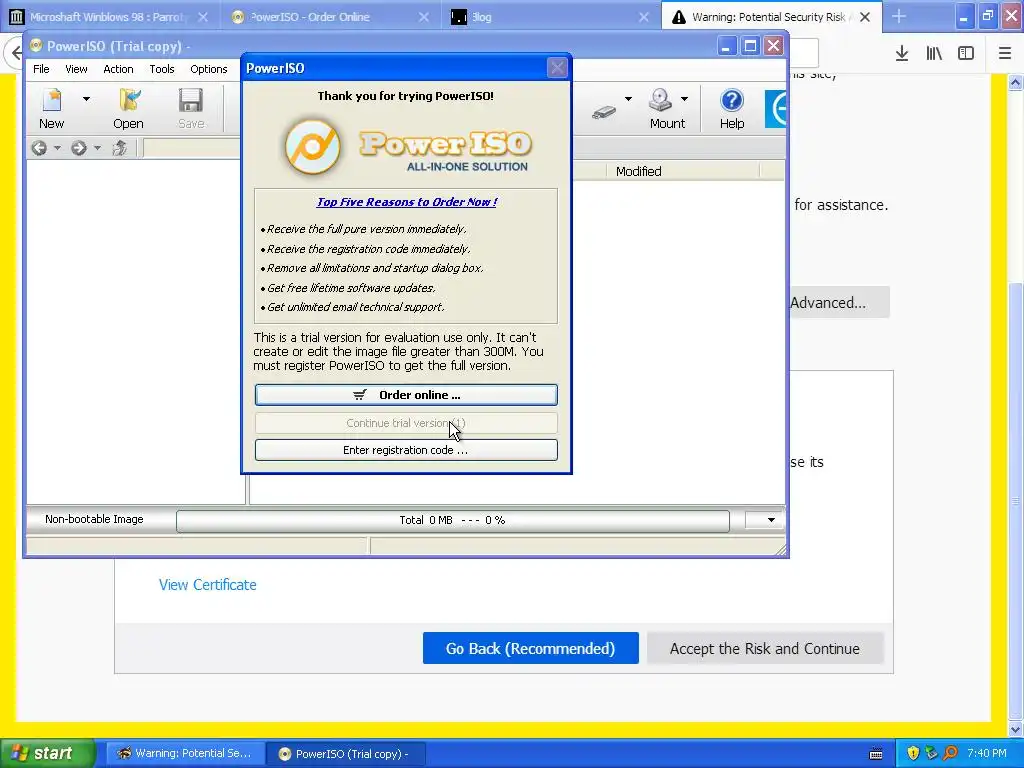Click the back navigation arrow in PowerISO
Viewport: 1024px width, 768px height.
[x=39, y=148]
